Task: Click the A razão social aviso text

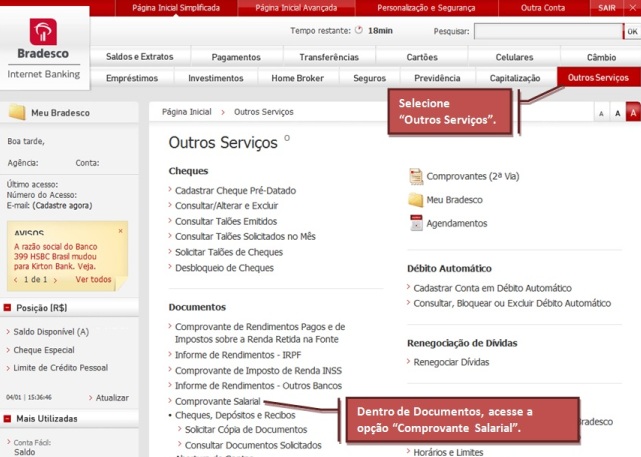Action: tap(56, 256)
